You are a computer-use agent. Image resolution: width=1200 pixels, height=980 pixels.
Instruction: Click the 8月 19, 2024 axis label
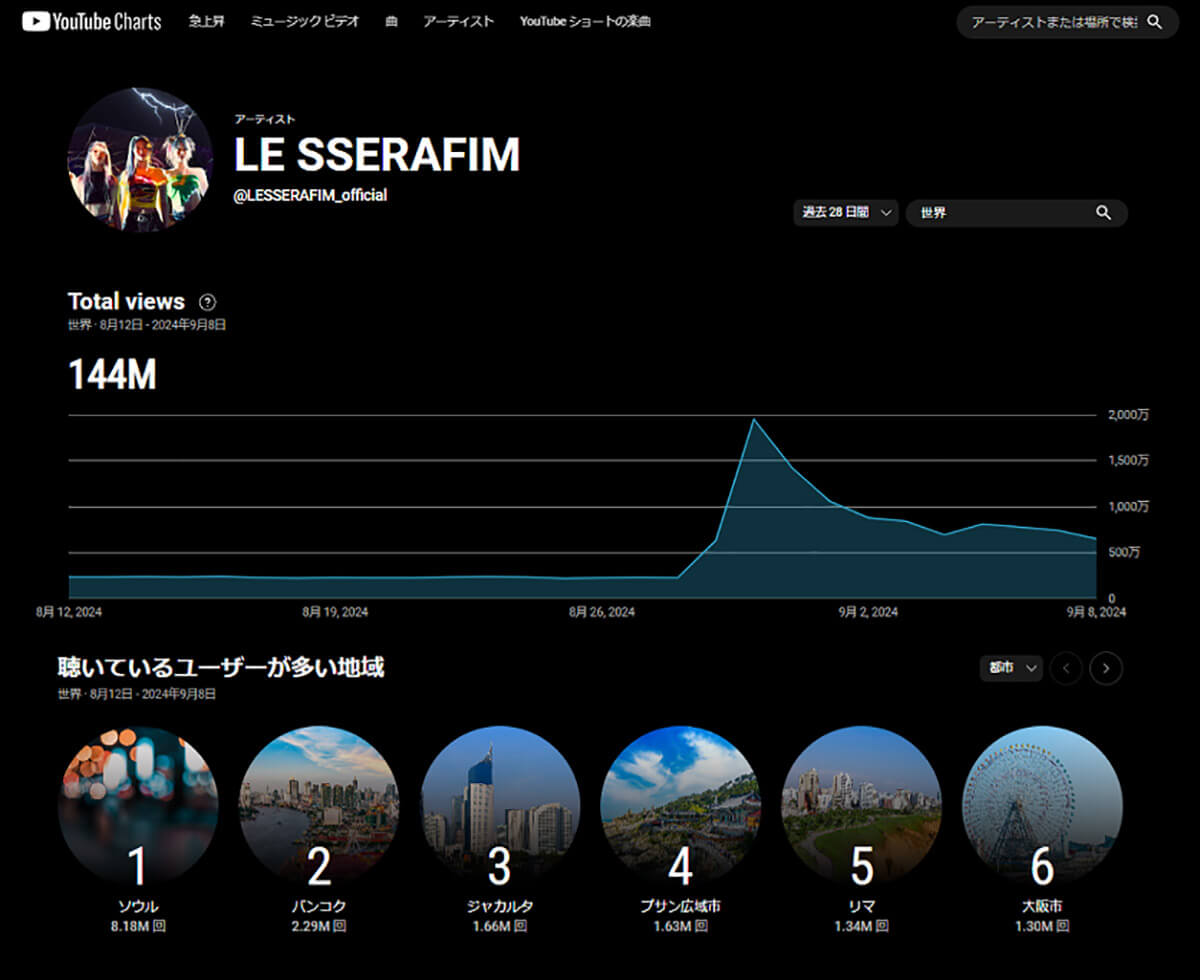point(334,611)
